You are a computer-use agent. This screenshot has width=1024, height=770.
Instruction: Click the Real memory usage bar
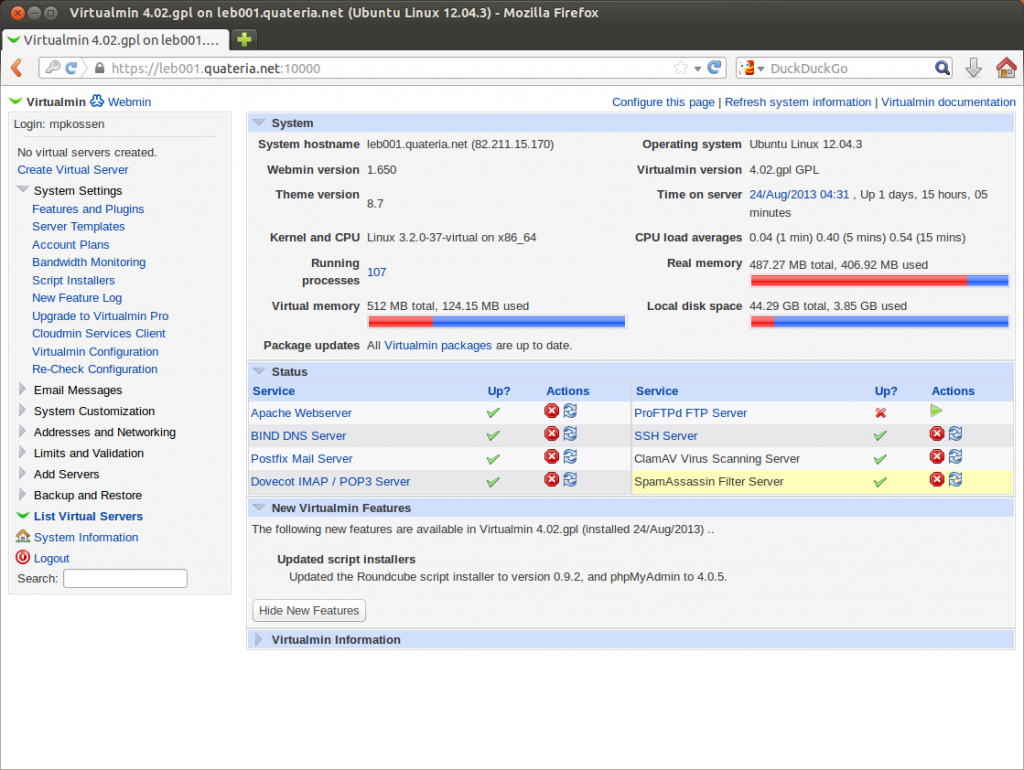click(880, 281)
